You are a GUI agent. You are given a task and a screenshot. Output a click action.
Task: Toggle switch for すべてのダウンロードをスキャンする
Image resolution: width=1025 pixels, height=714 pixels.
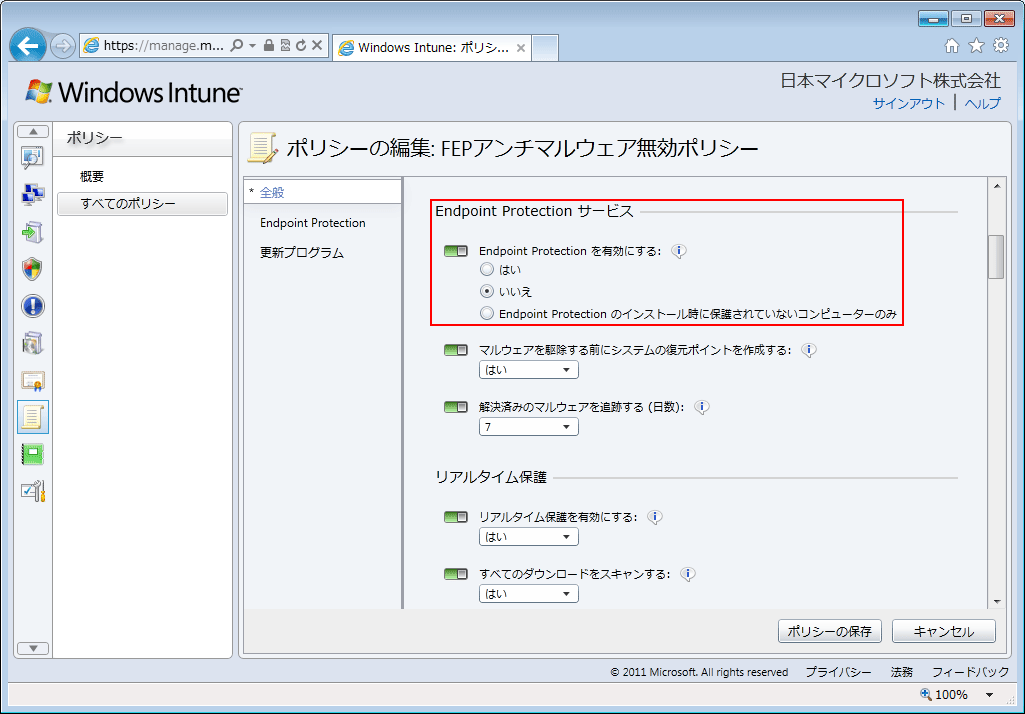(x=456, y=574)
